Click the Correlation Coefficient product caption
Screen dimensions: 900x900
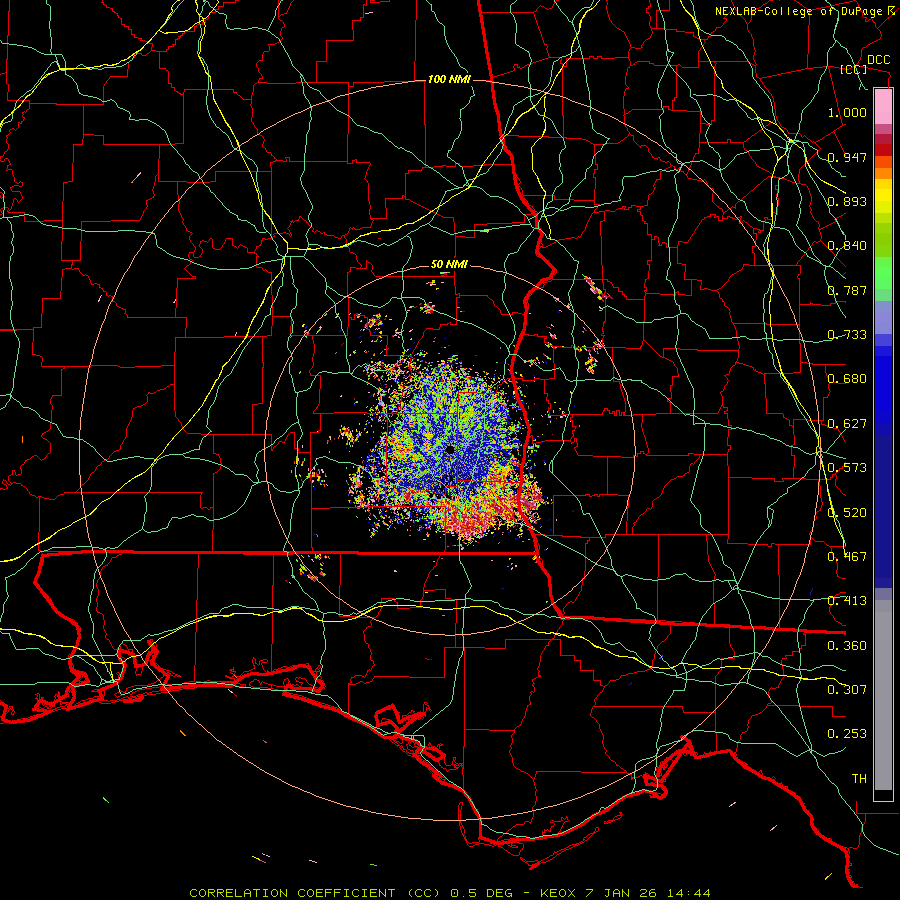(x=450, y=893)
